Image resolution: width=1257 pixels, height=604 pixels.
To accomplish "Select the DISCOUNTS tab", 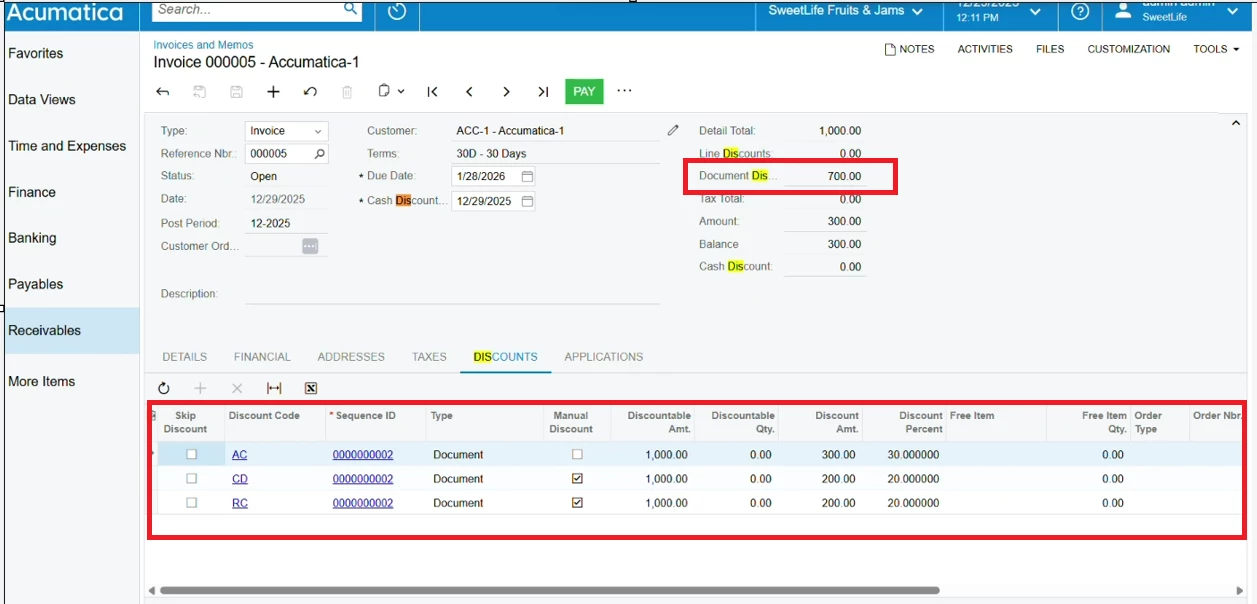I will point(505,357).
